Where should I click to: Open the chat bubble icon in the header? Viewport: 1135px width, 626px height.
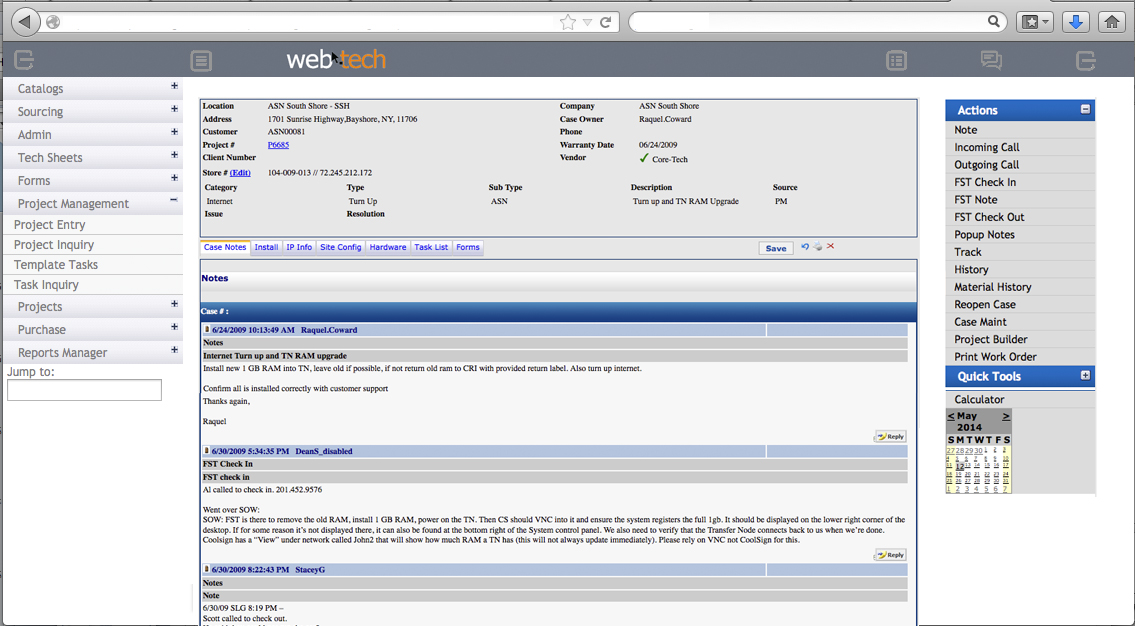tap(991, 60)
